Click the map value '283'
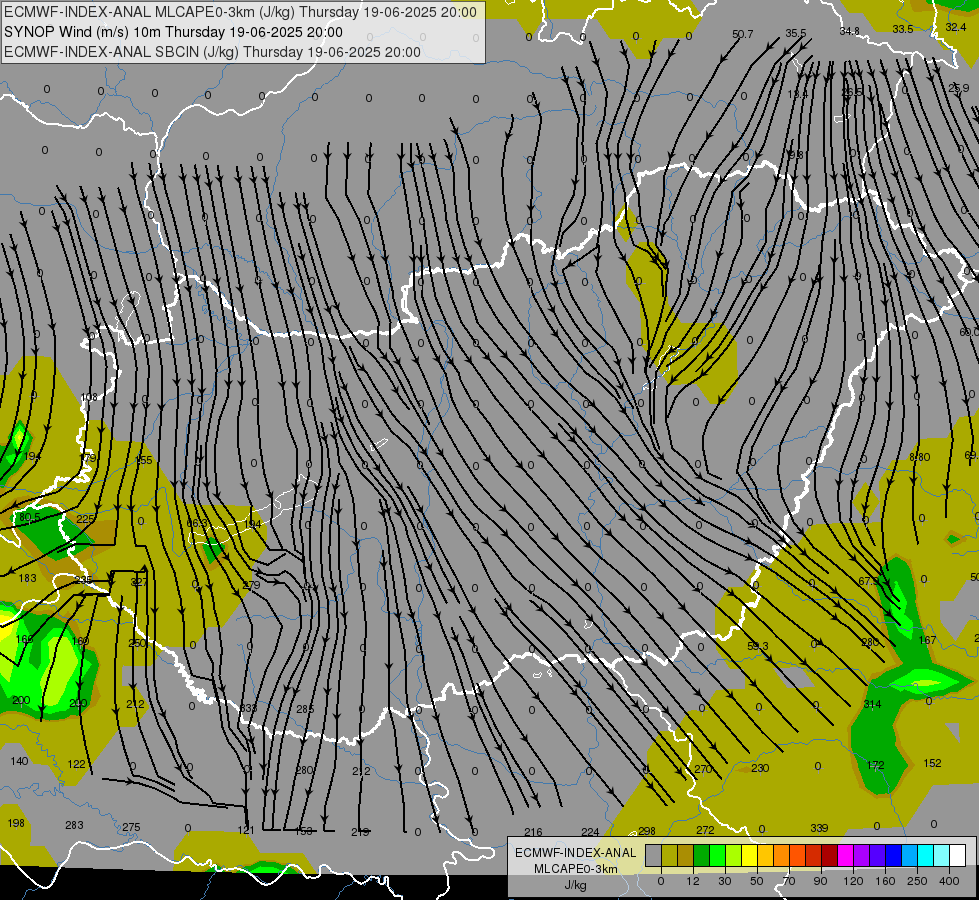 (x=74, y=825)
